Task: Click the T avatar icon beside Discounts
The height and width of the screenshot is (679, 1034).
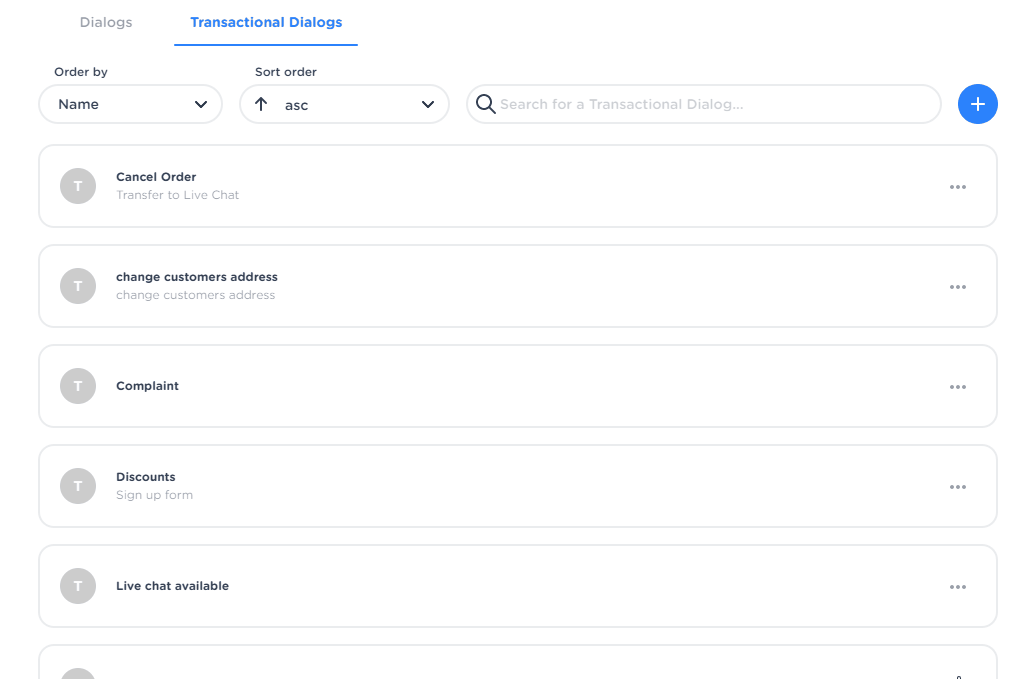Action: [x=78, y=486]
